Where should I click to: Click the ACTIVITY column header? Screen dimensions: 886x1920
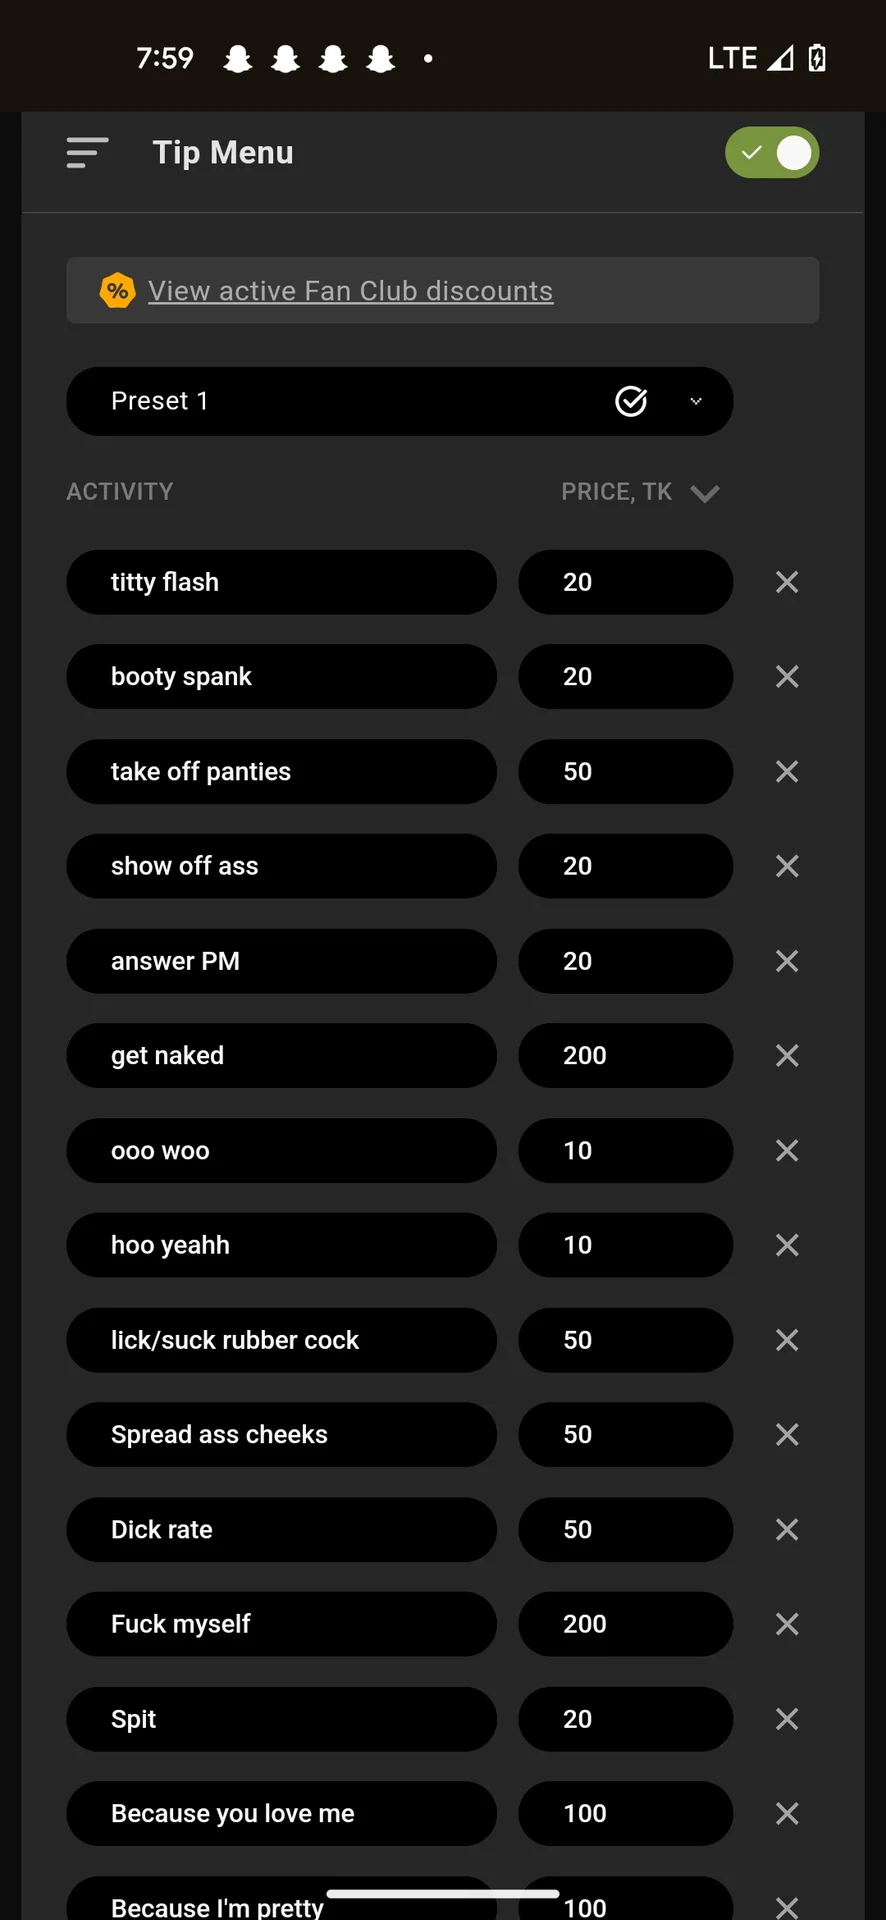pyautogui.click(x=120, y=492)
